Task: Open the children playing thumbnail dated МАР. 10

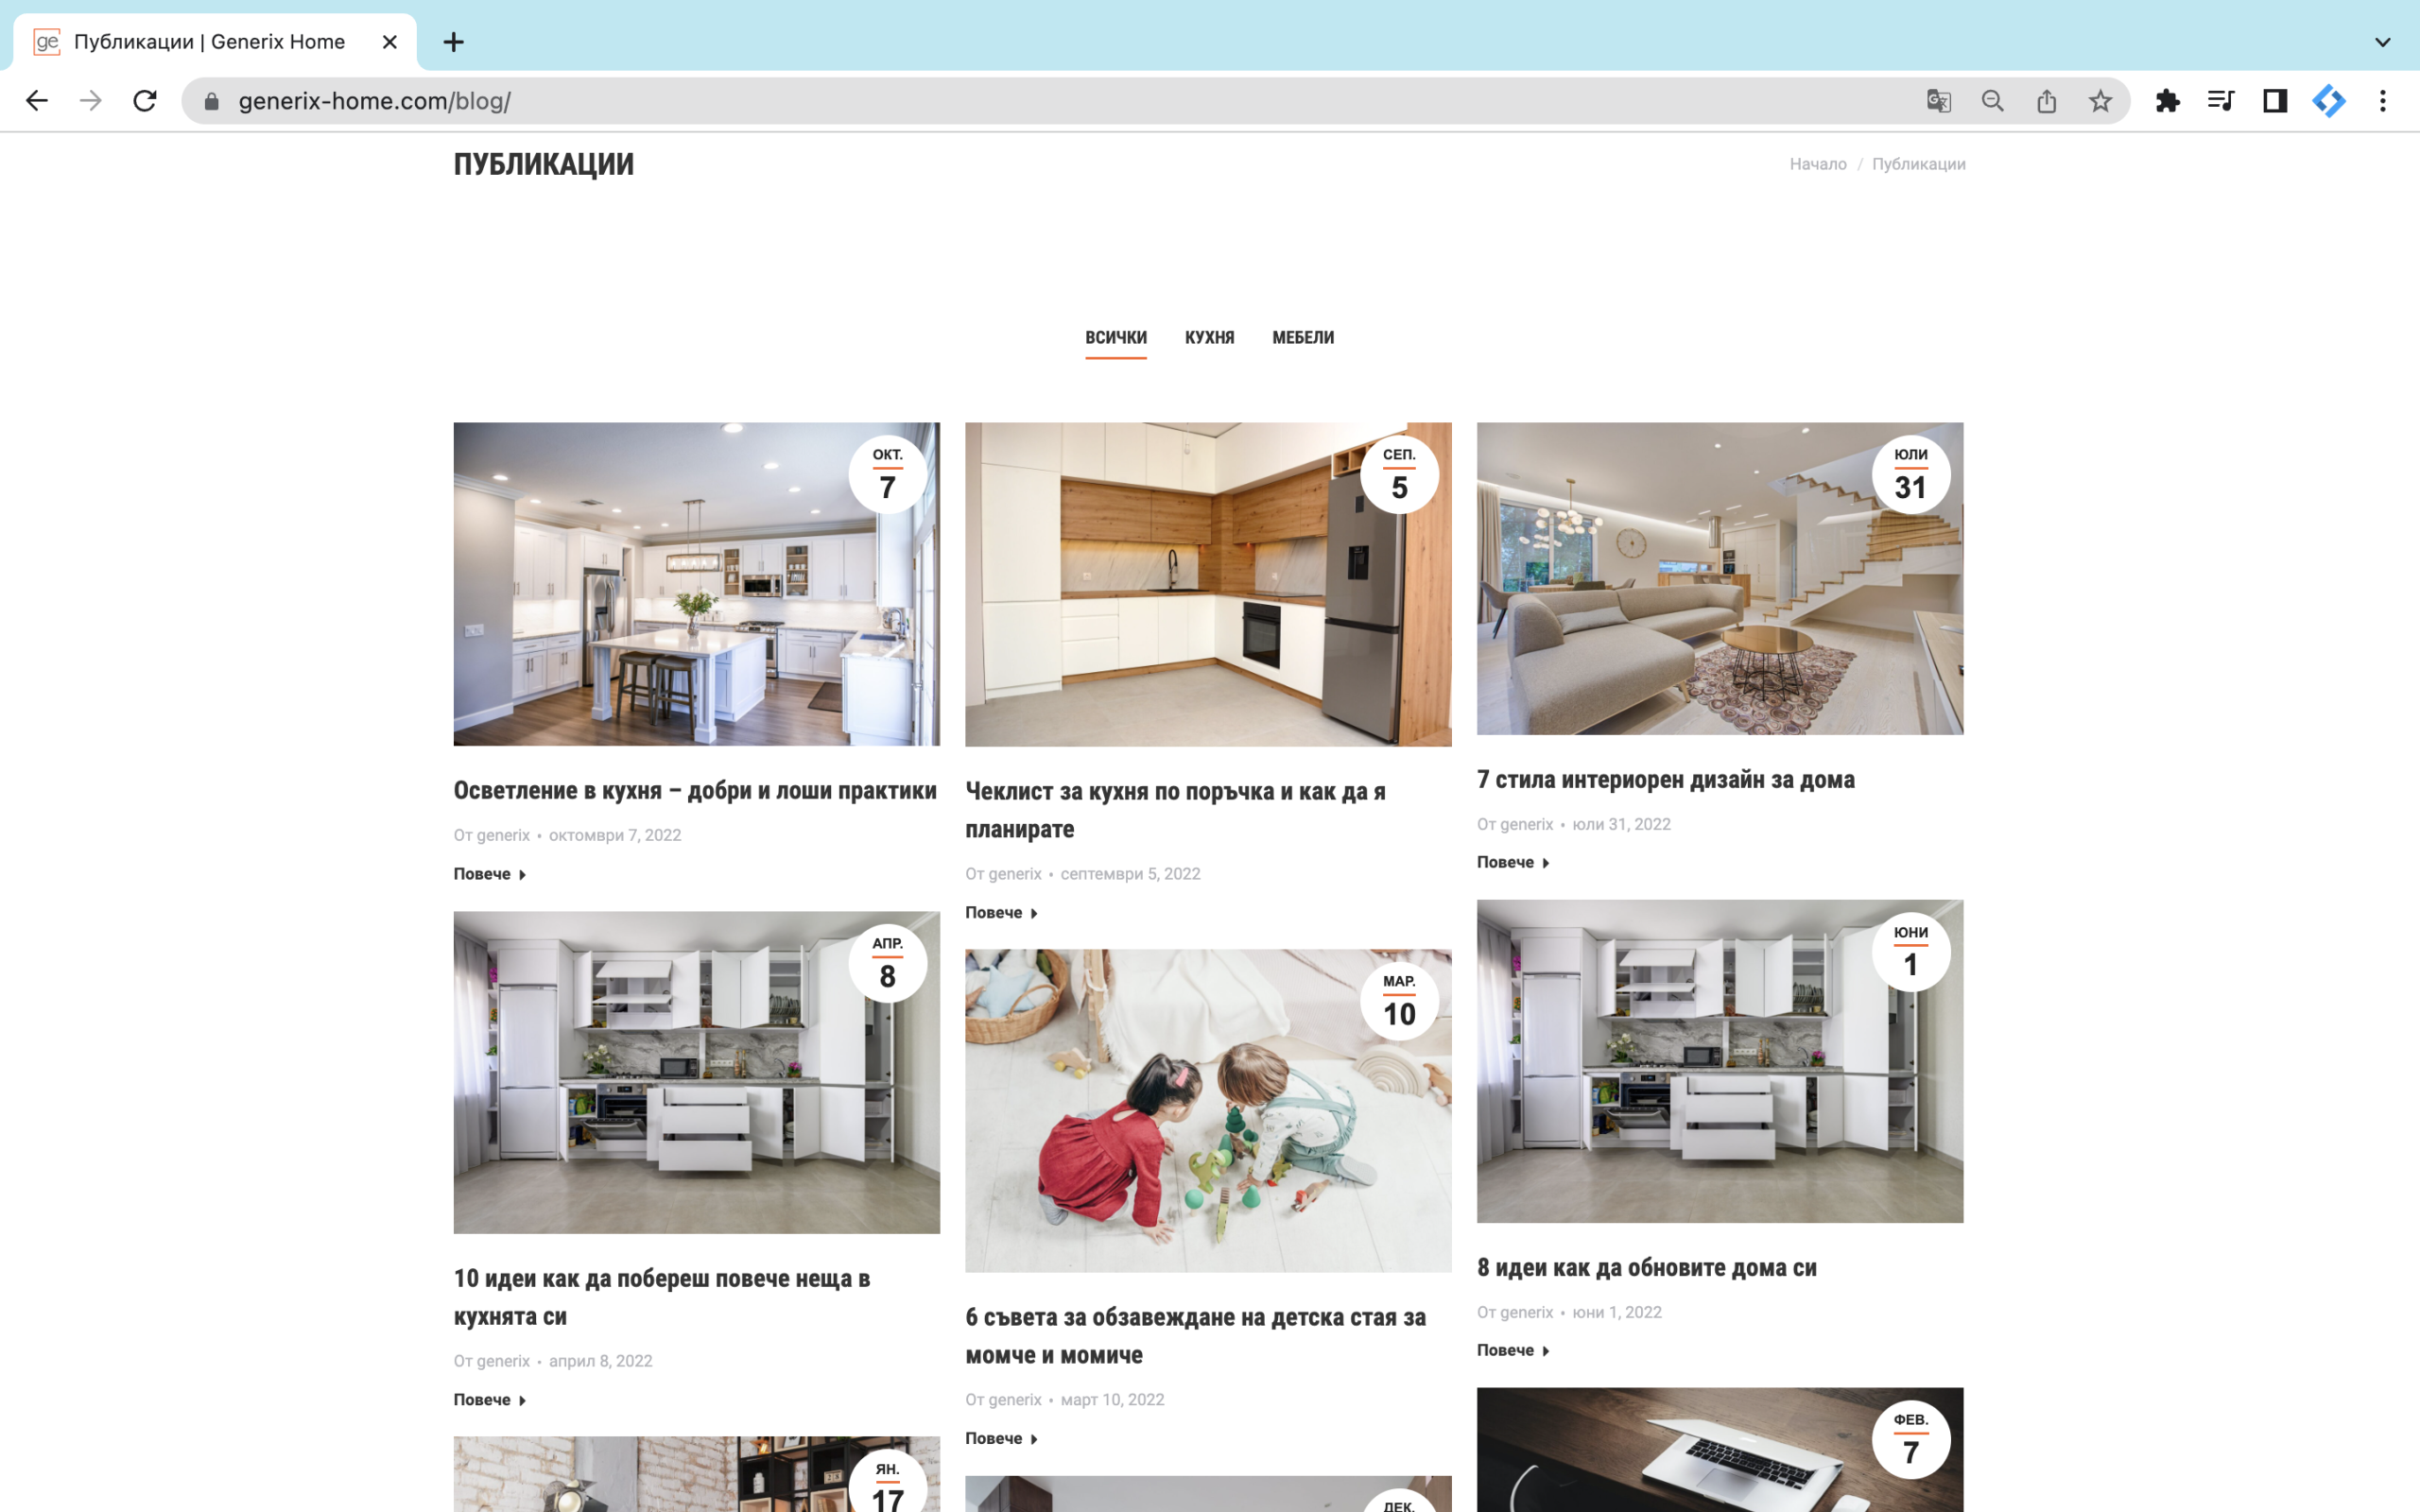Action: [x=1208, y=1111]
